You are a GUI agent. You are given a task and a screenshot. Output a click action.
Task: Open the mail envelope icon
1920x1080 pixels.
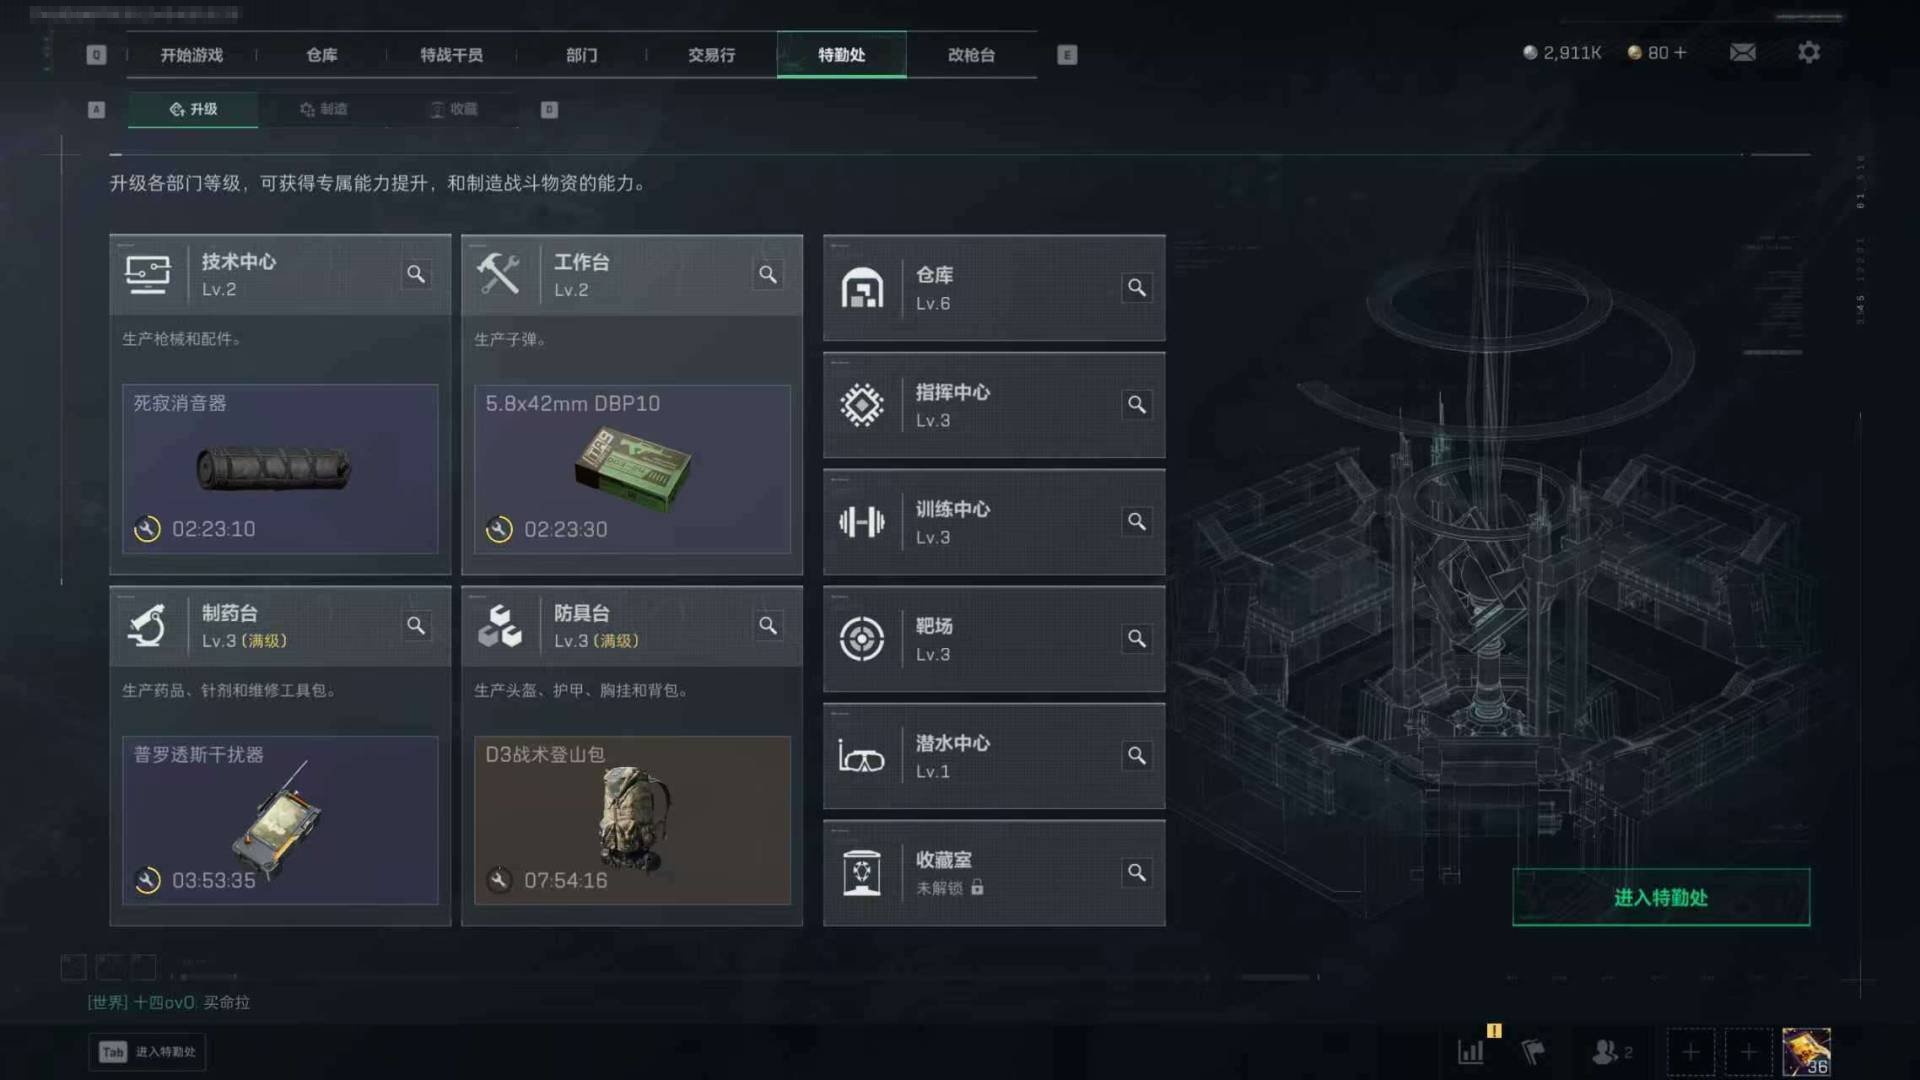coord(1743,52)
